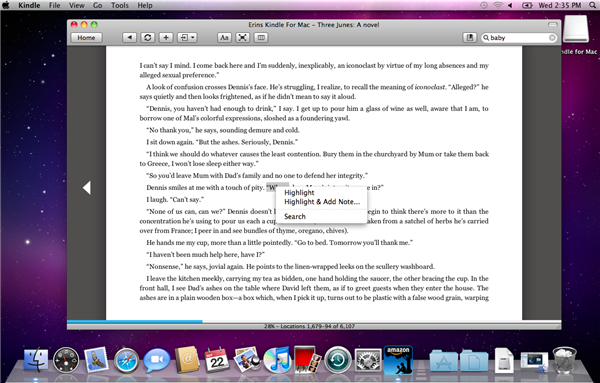Add a bookmark with the plus button
600x383 pixels.
[x=166, y=37]
